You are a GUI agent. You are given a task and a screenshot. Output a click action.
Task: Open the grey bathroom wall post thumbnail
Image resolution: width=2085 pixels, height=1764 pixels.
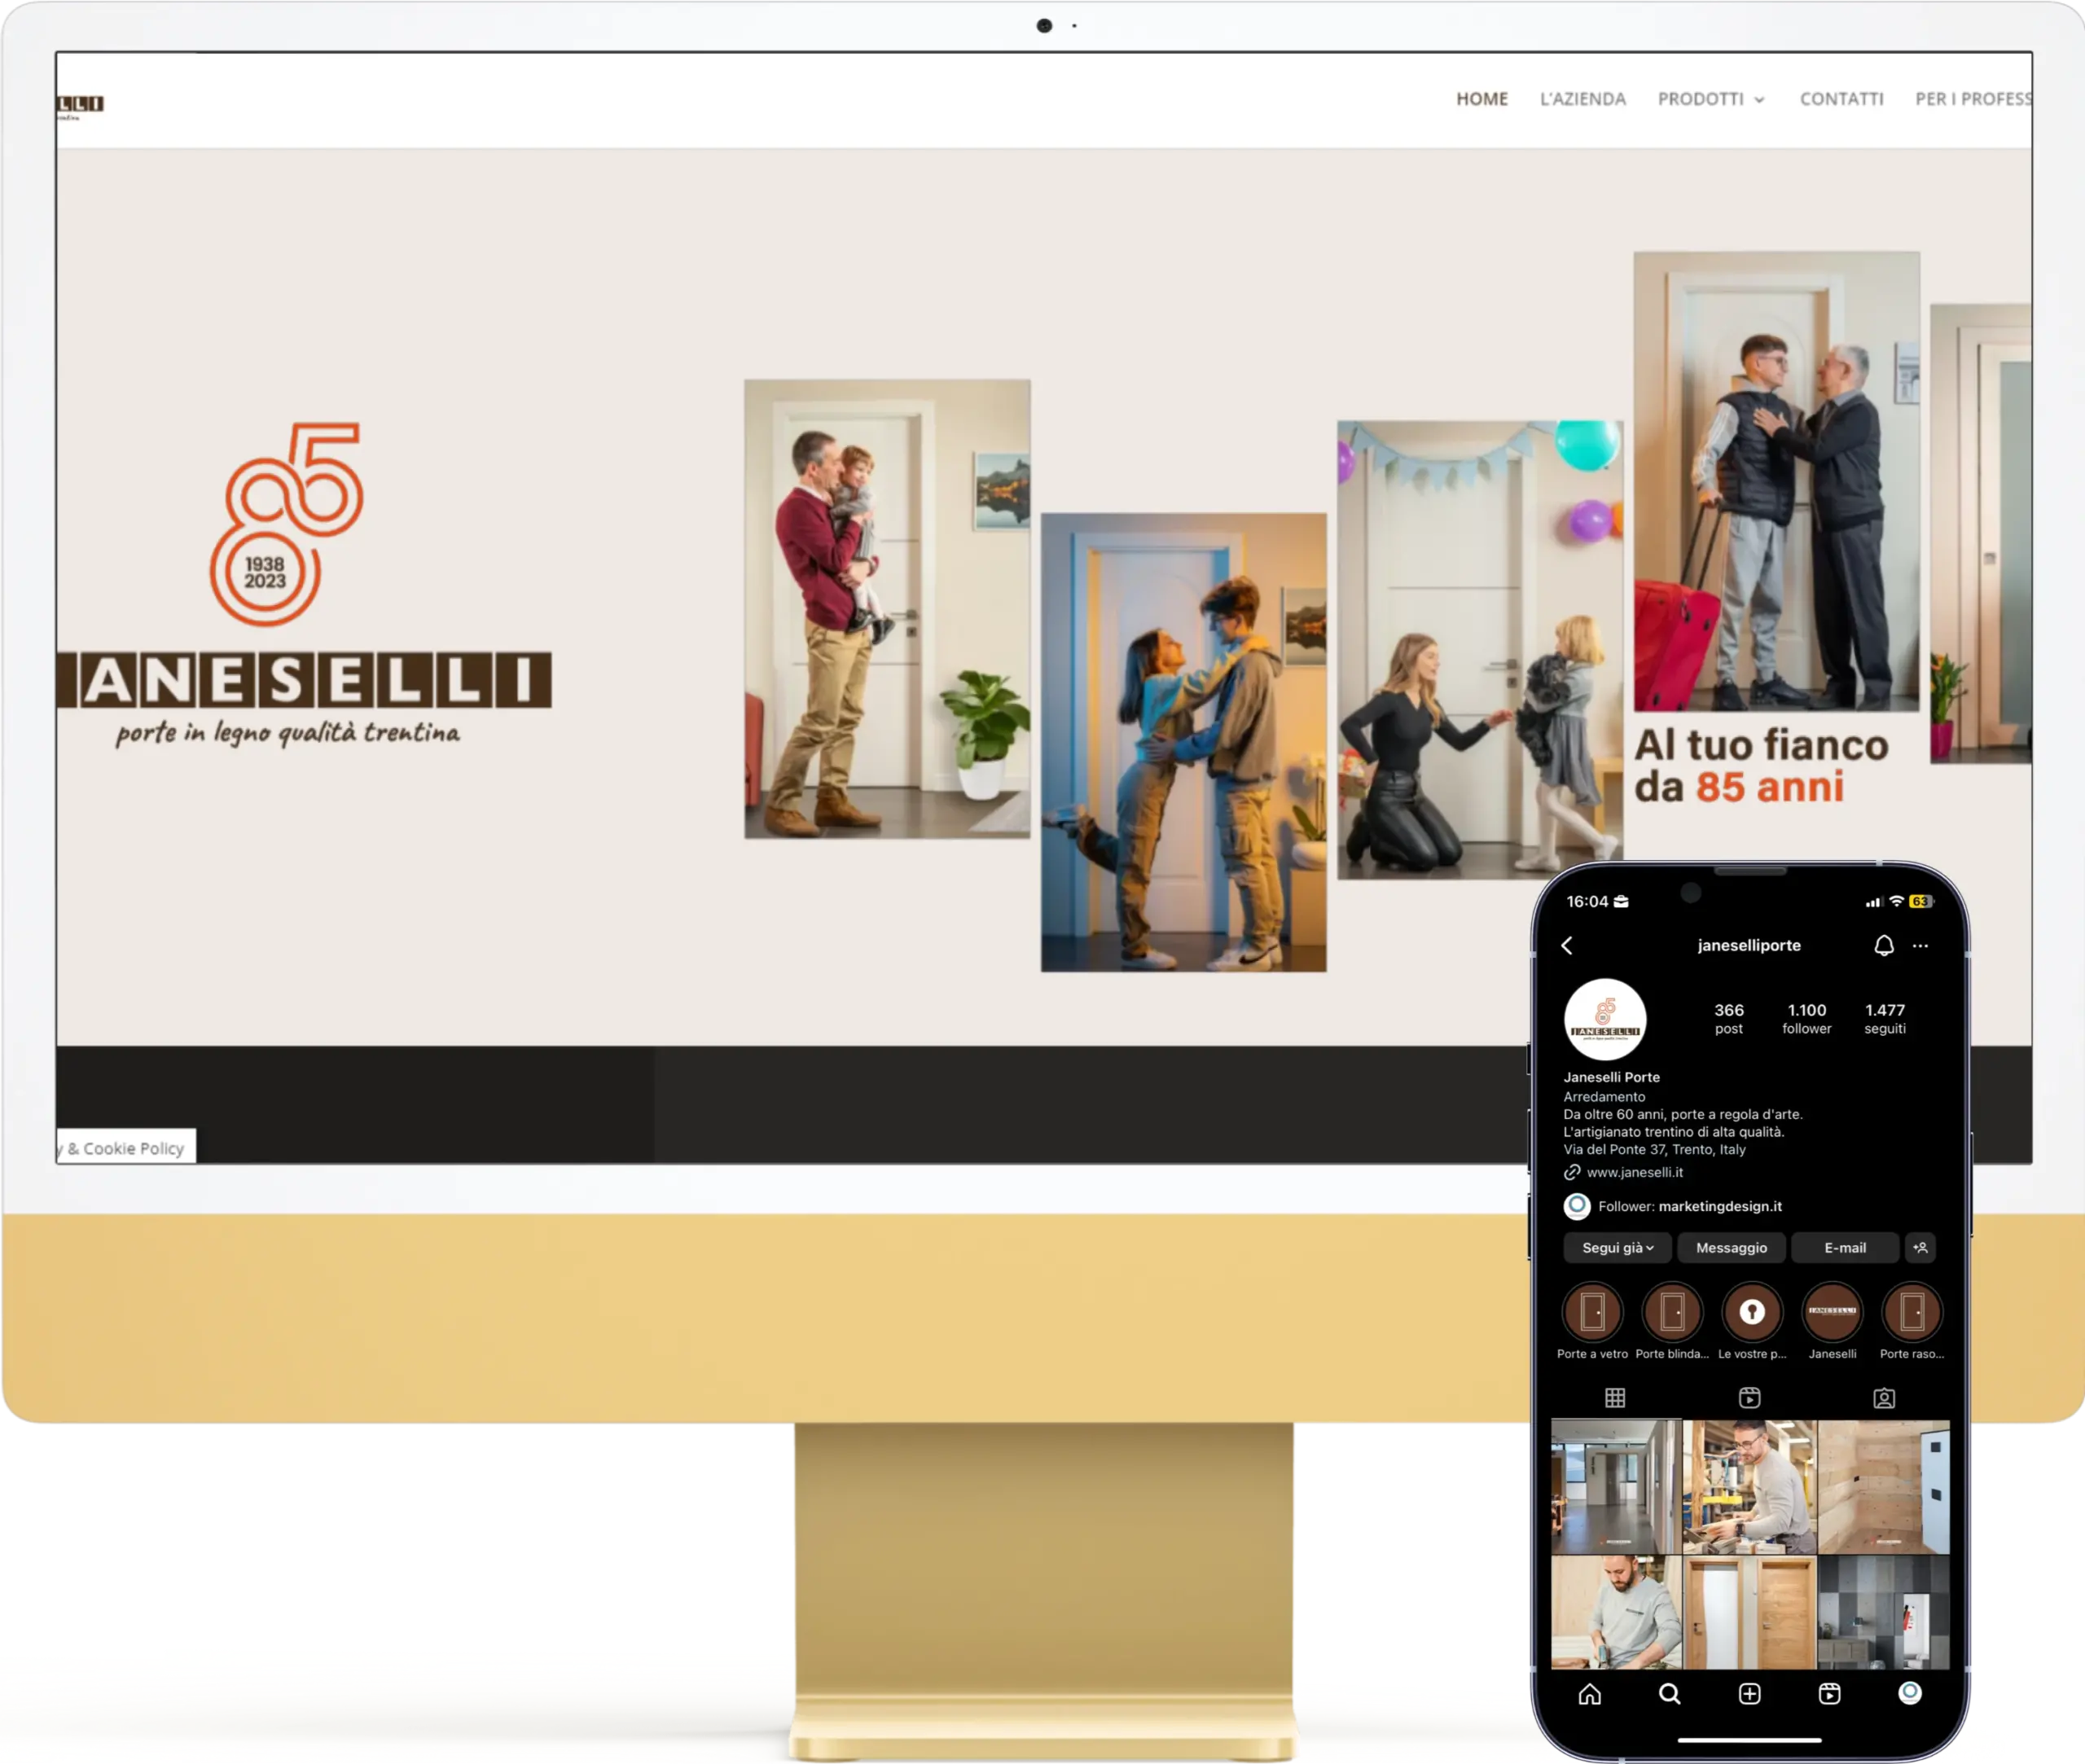pyautogui.click(x=1884, y=1612)
